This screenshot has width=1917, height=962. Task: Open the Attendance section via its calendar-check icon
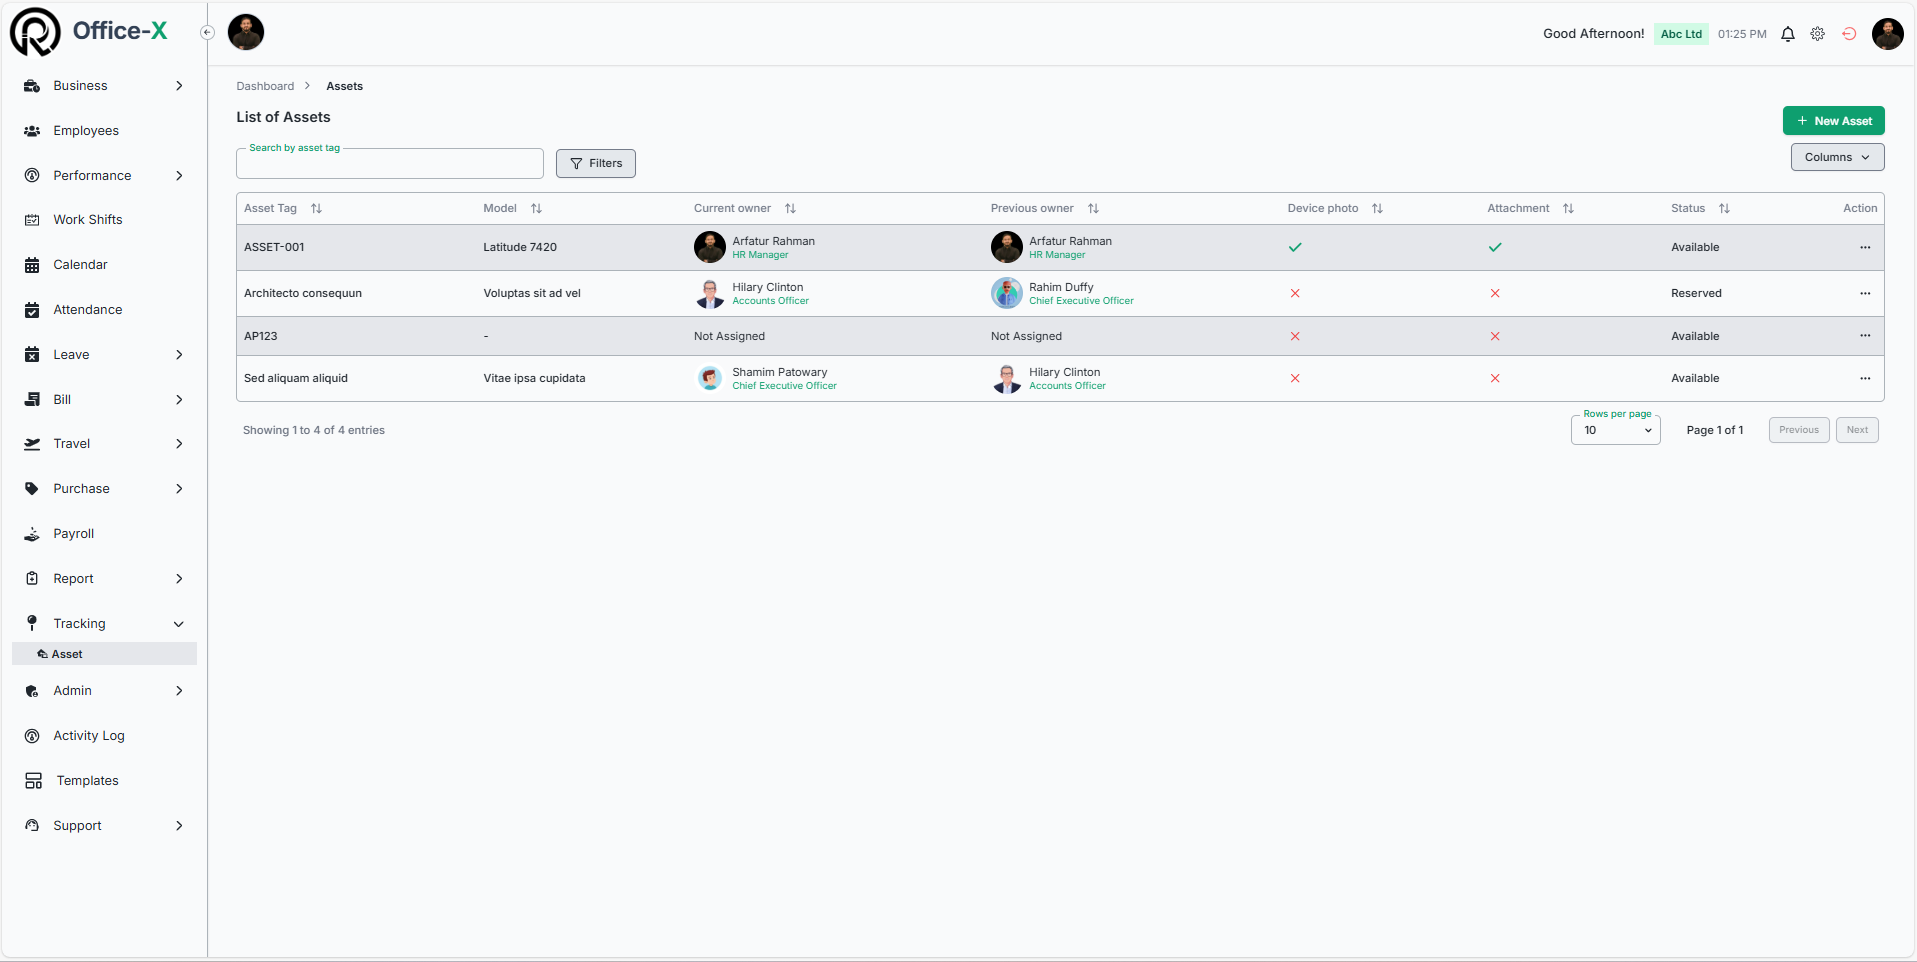pyautogui.click(x=33, y=309)
